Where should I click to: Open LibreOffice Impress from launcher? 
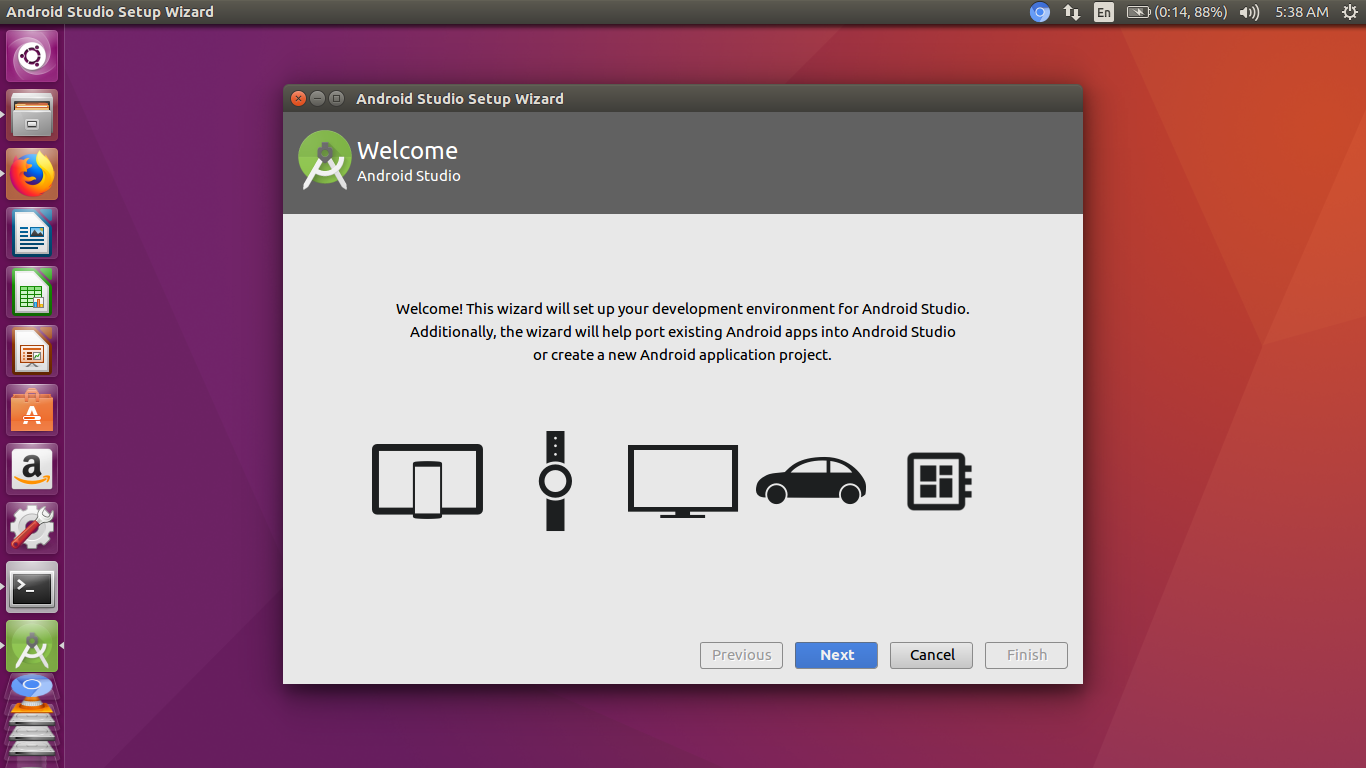click(32, 351)
